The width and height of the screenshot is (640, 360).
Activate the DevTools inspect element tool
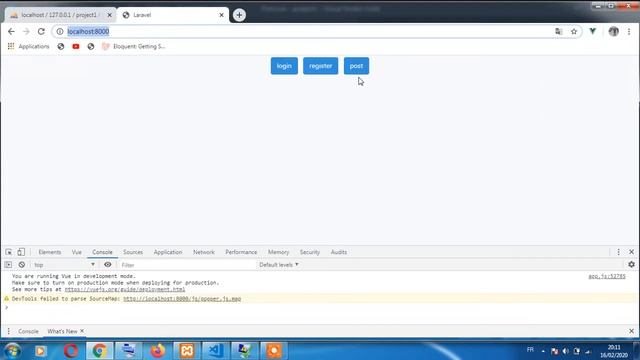tap(9, 252)
